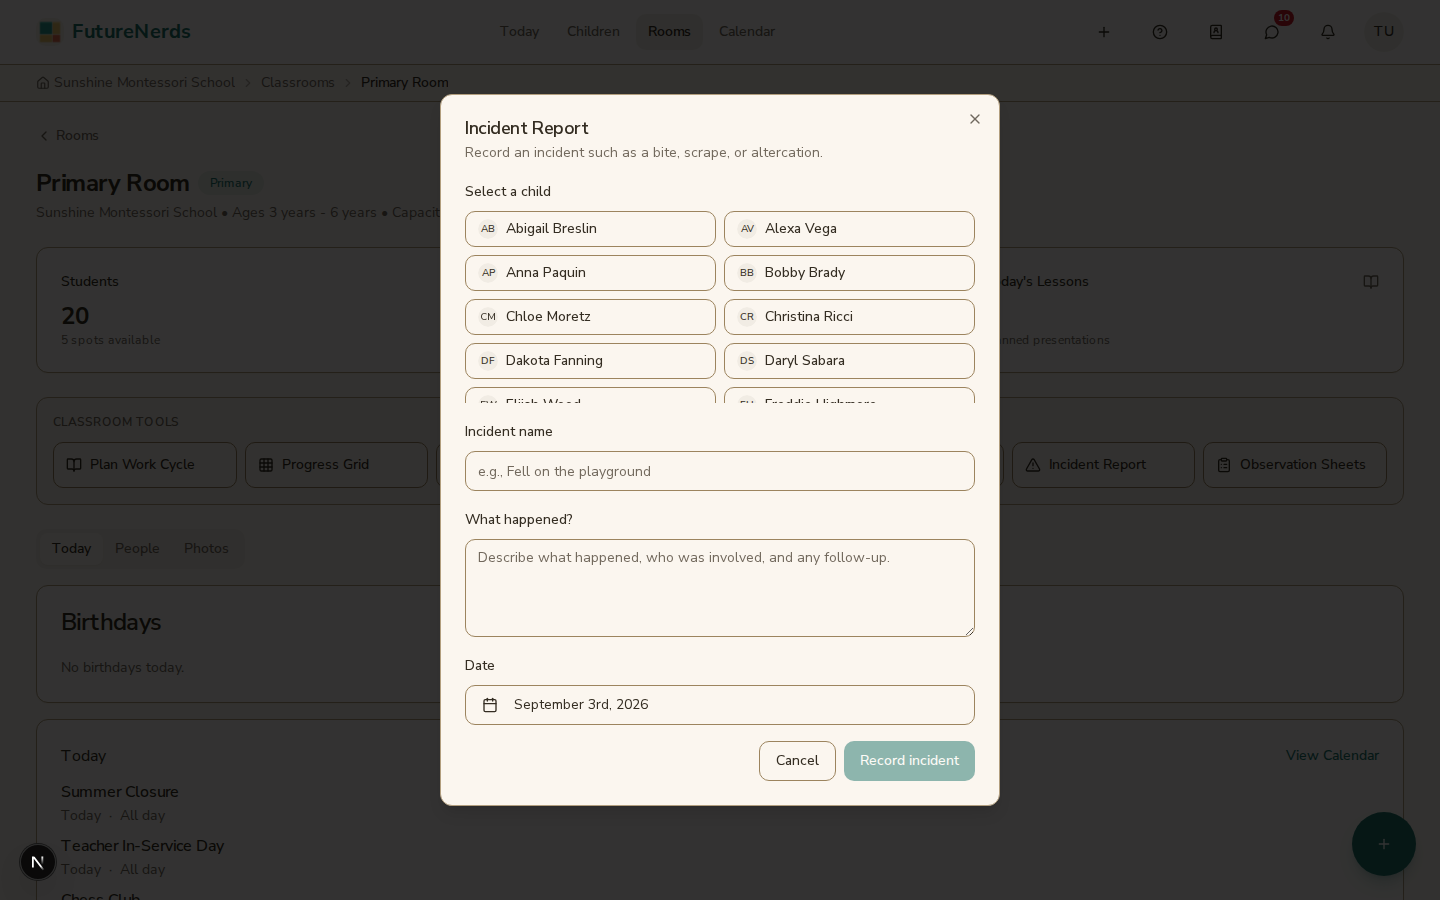Switch to the Photos tab

[x=206, y=549]
